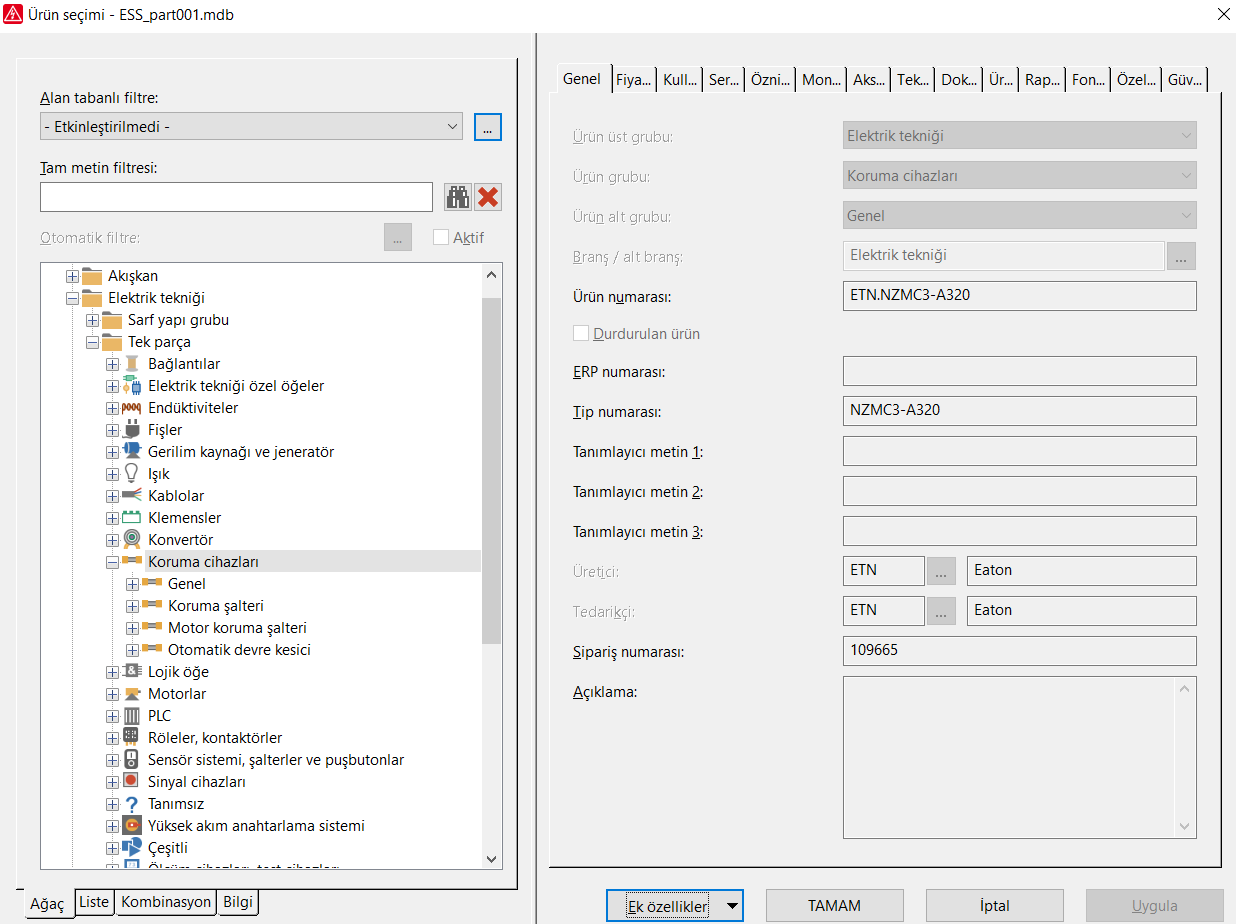Click the İptal button
Viewport: 1236px width, 924px height.
tap(995, 906)
